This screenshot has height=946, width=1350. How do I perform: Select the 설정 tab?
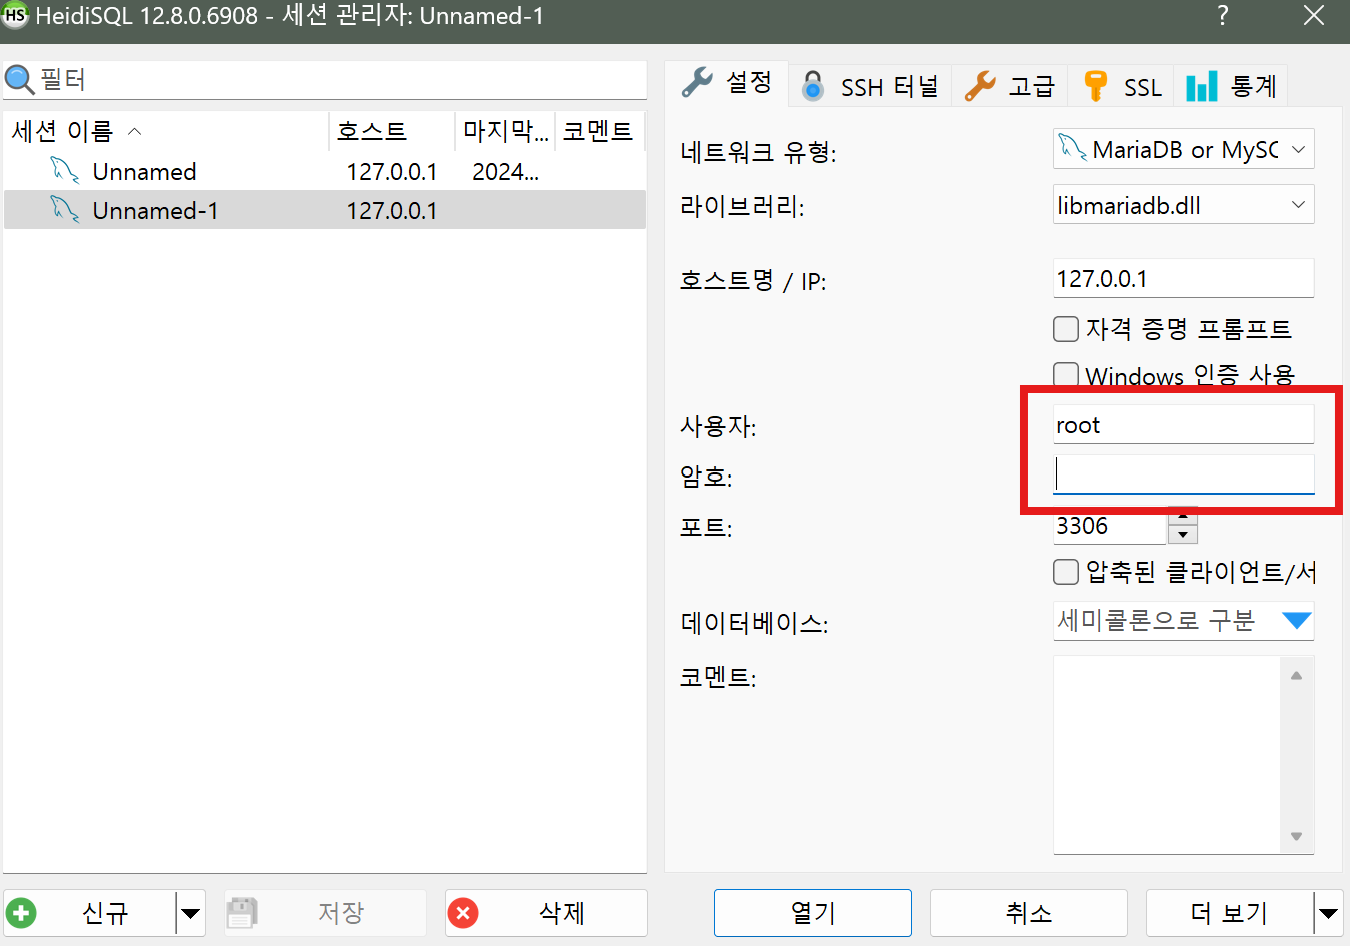click(x=727, y=83)
